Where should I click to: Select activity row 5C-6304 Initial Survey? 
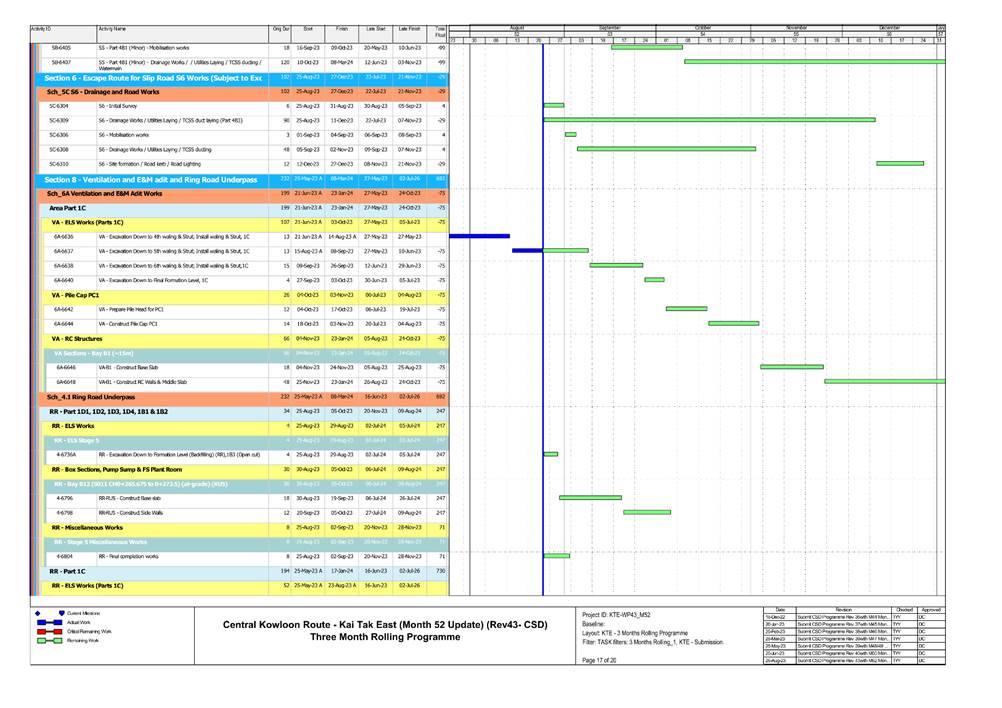coord(150,105)
